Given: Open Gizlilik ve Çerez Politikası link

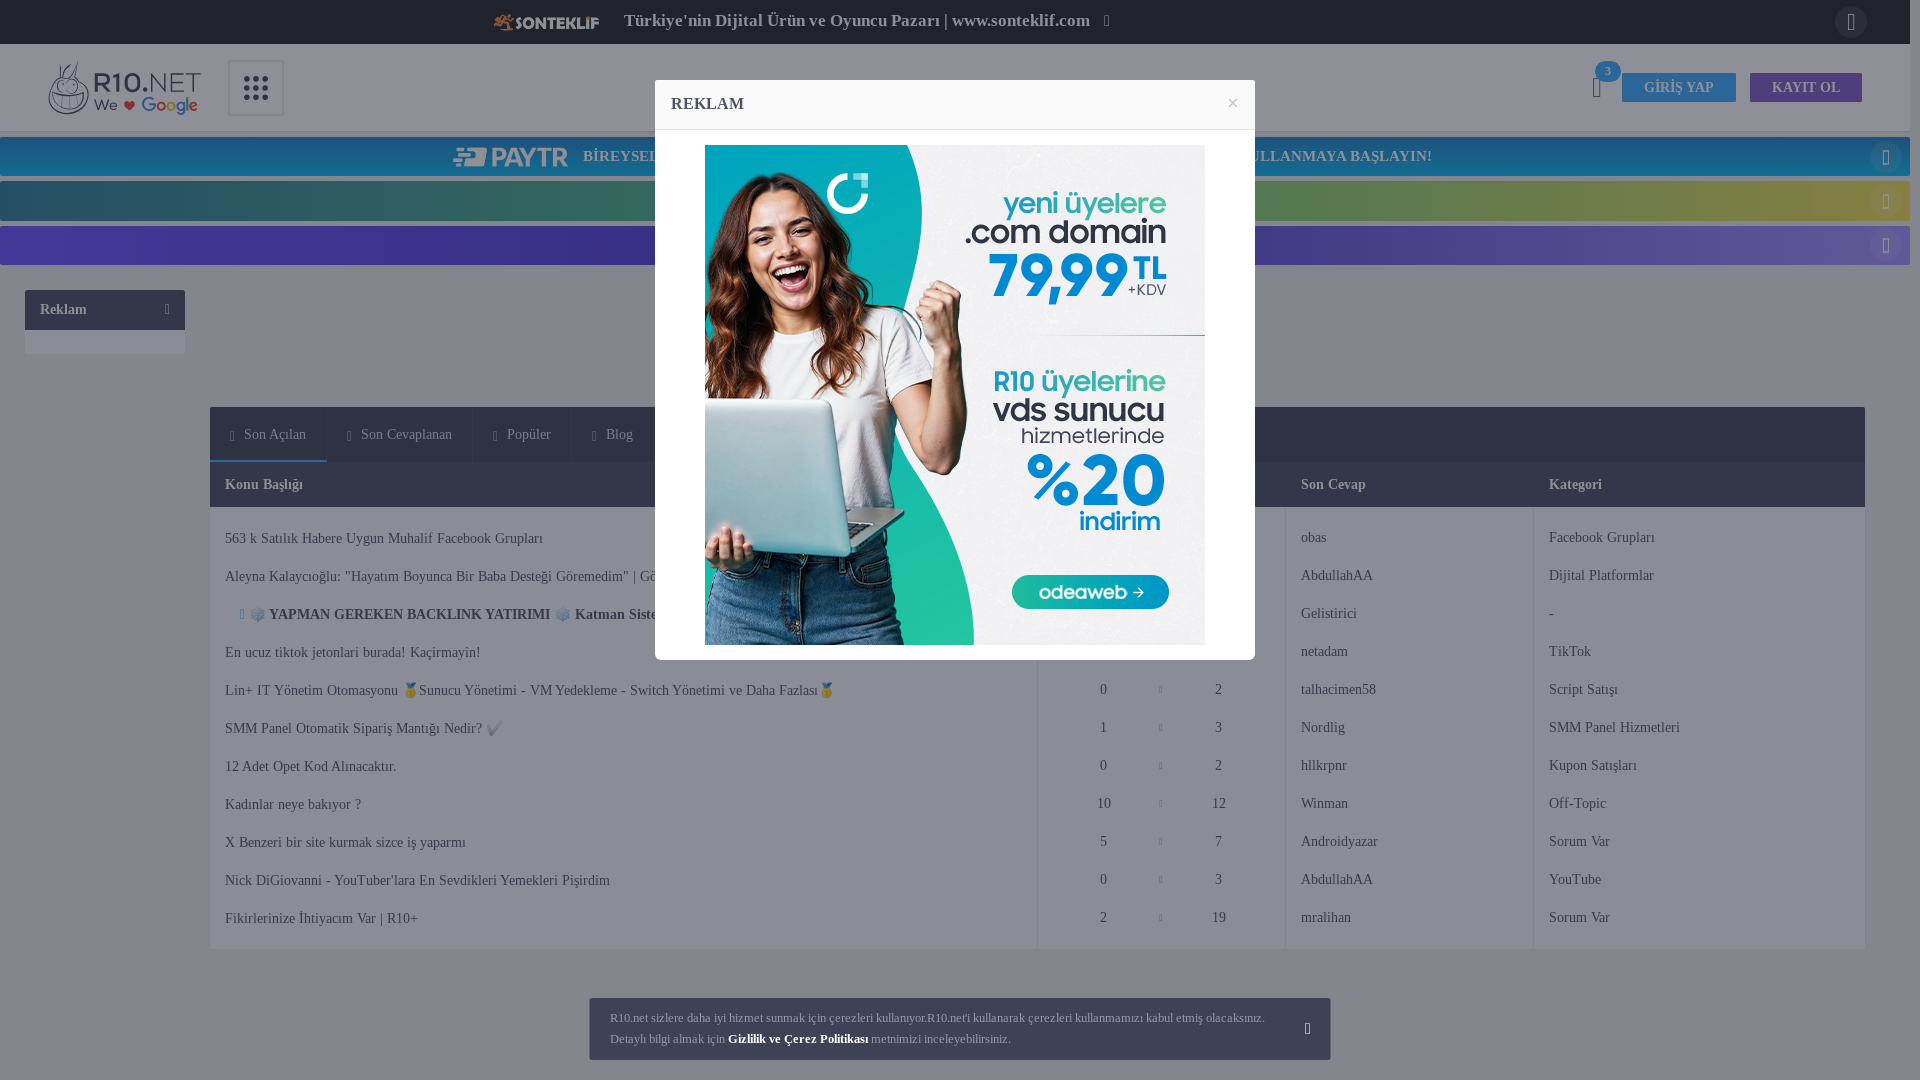Looking at the screenshot, I should [798, 1039].
